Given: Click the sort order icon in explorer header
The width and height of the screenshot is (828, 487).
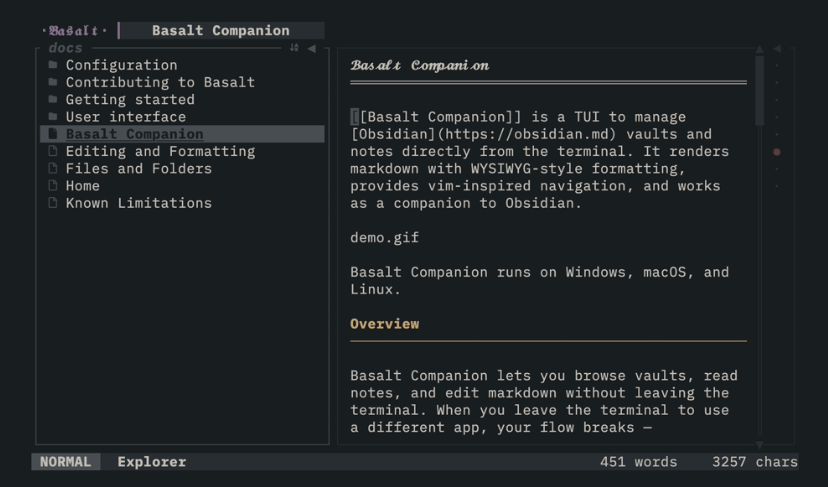Looking at the screenshot, I should click(x=294, y=48).
